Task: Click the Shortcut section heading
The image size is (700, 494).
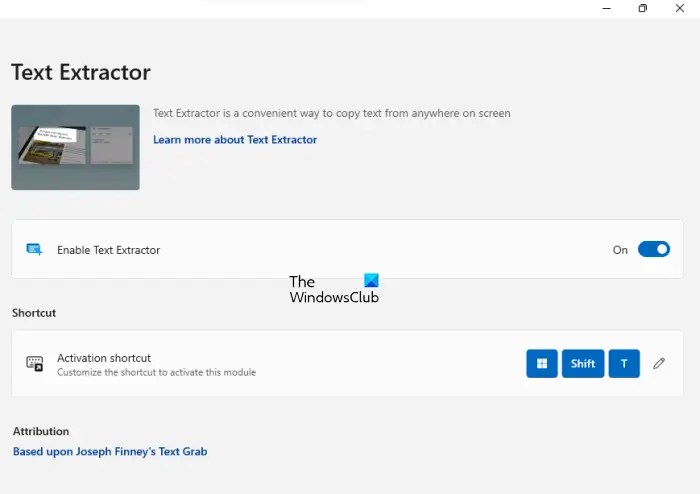Action: [34, 313]
